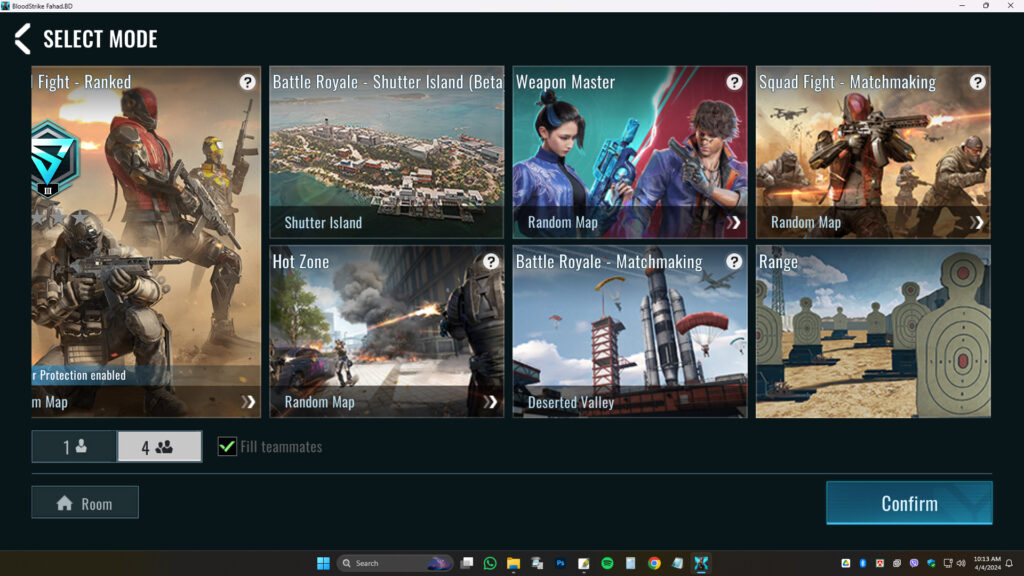This screenshot has height=576, width=1024.
Task: Open WhatsApp from the taskbar
Action: pos(490,563)
